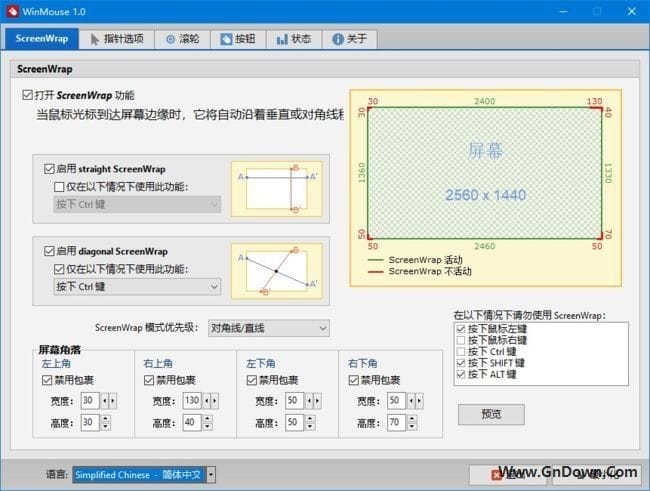This screenshot has height=491, width=650.
Task: Click the info icon on 关于 tab
Action: [x=338, y=39]
